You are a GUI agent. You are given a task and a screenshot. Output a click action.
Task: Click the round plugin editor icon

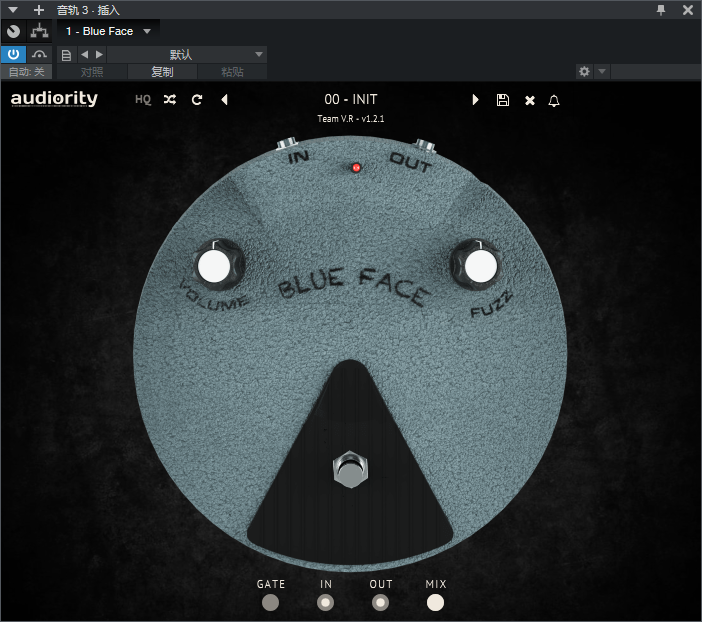[x=13, y=31]
